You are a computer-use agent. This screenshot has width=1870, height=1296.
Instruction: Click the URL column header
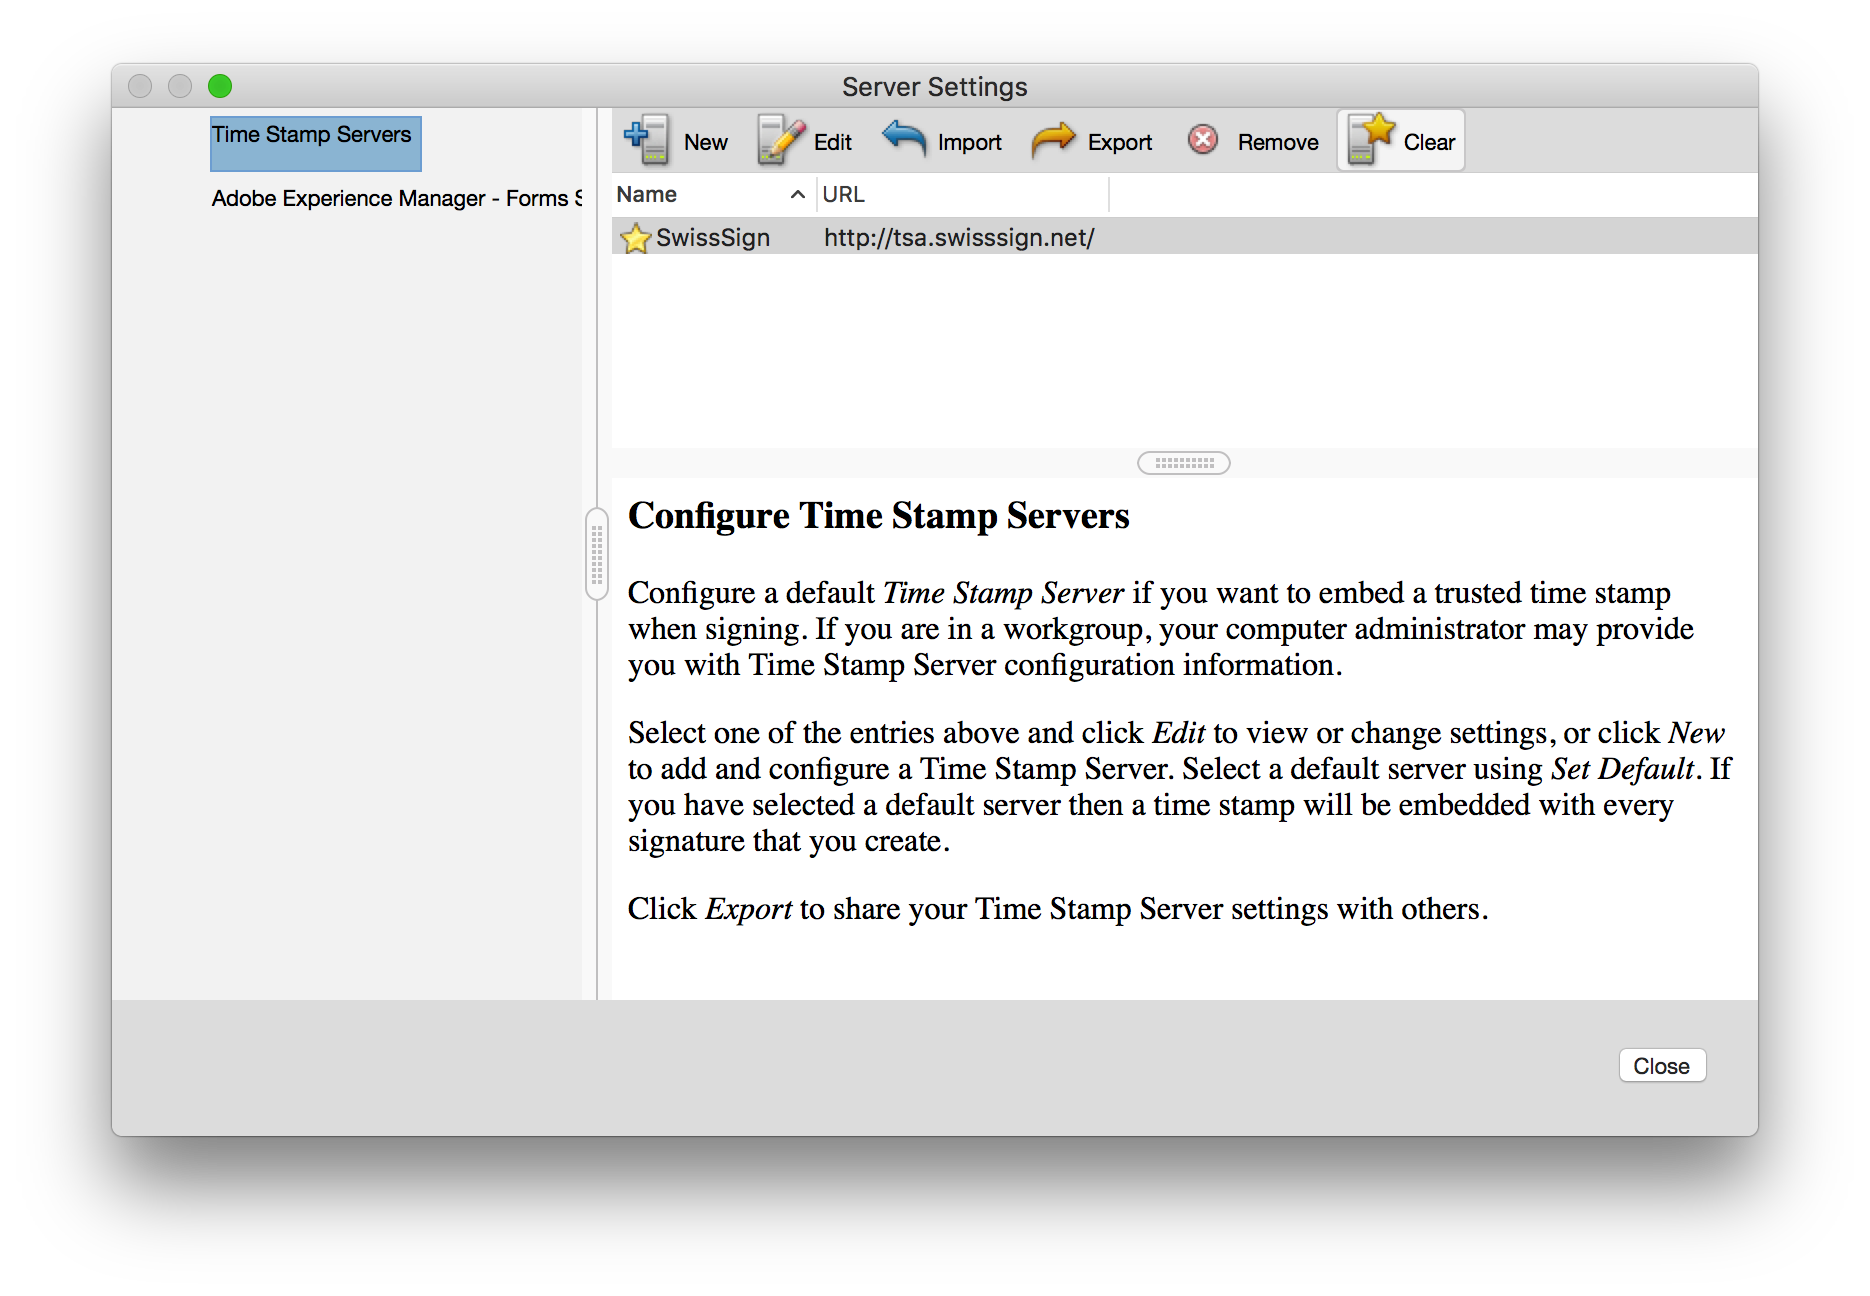[x=963, y=195]
